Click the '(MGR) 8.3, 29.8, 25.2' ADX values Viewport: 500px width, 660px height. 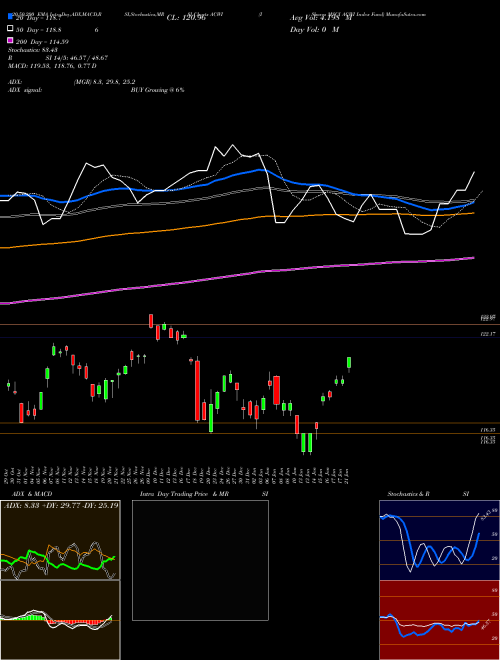coord(104,82)
